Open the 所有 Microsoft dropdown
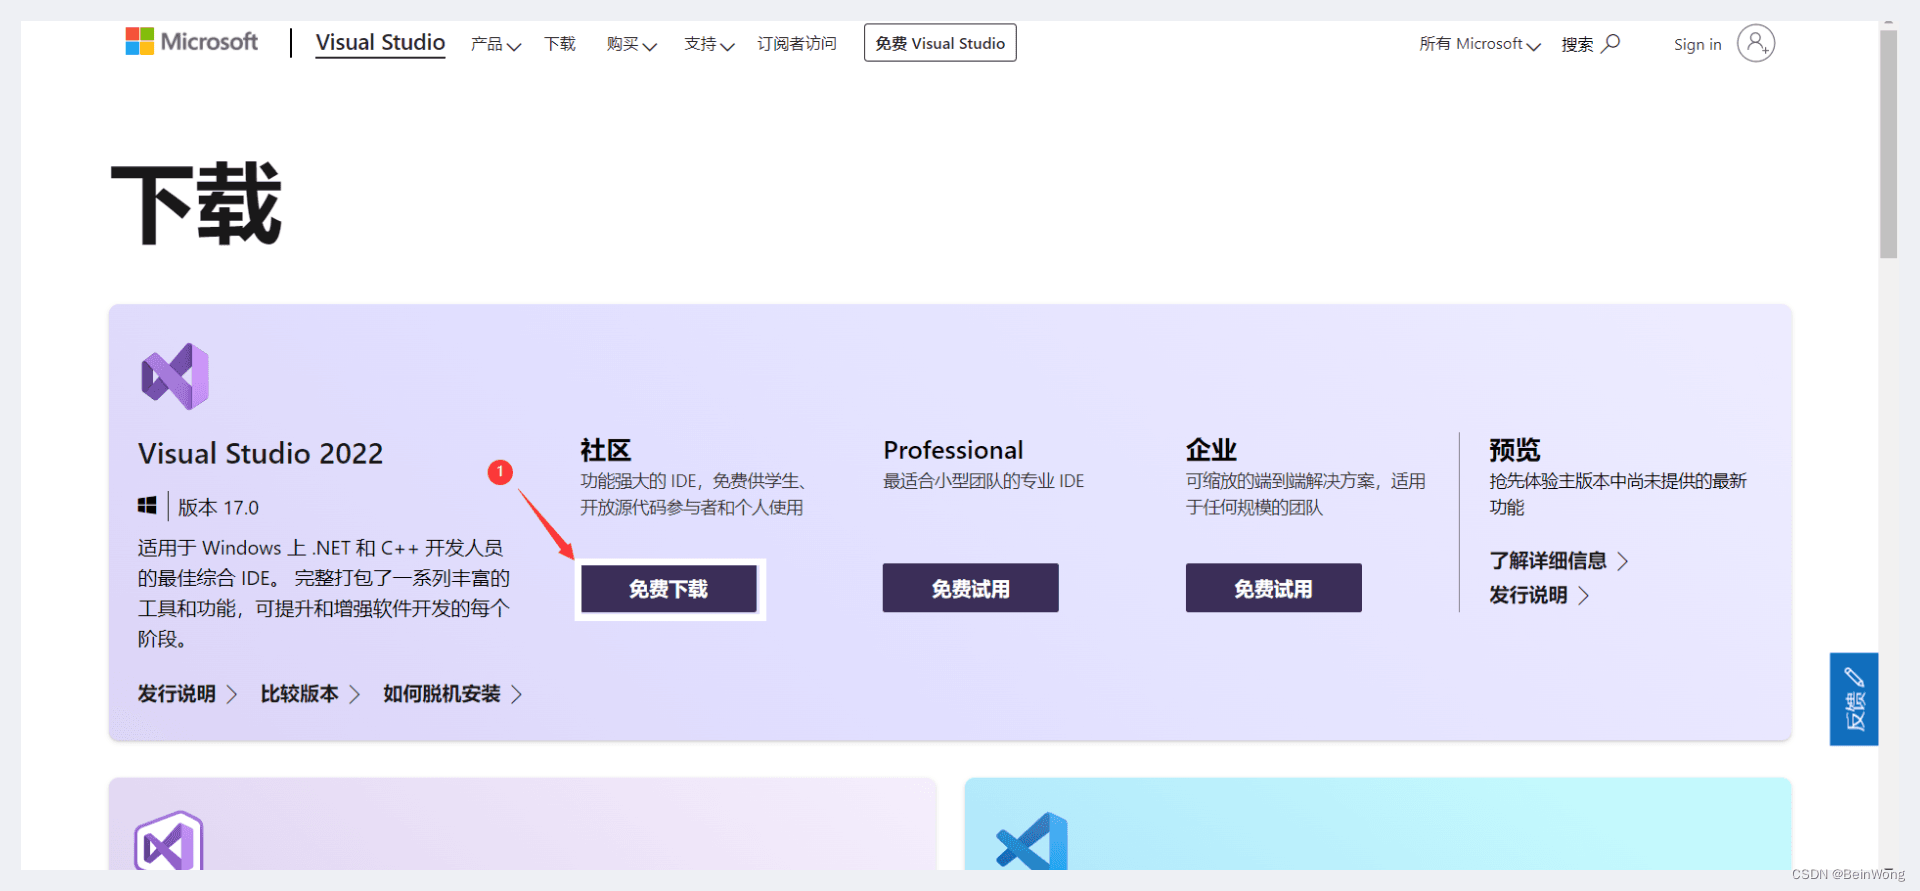The width and height of the screenshot is (1920, 891). click(1480, 44)
